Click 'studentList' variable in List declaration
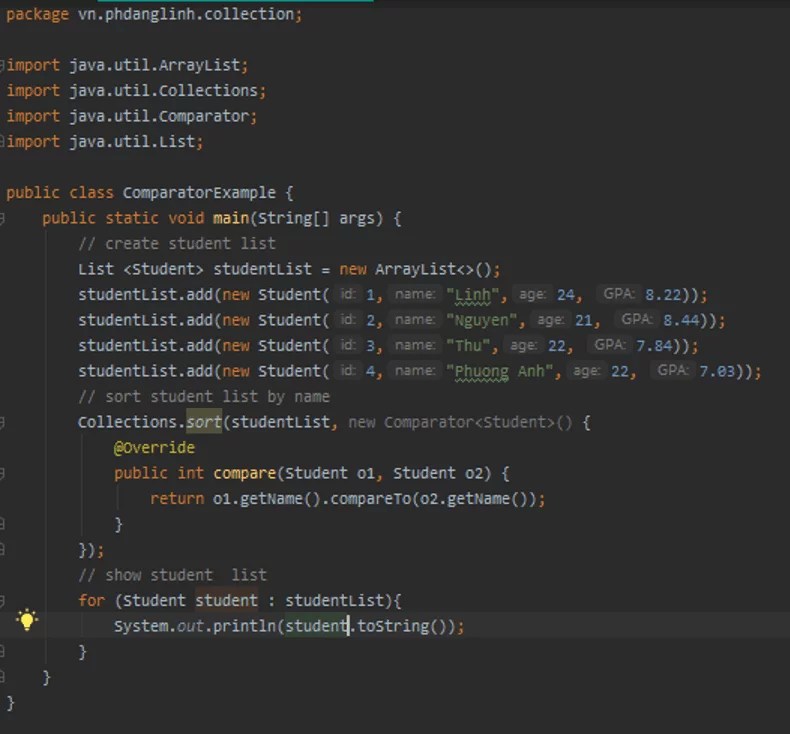Image resolution: width=790 pixels, height=734 pixels. (262, 269)
